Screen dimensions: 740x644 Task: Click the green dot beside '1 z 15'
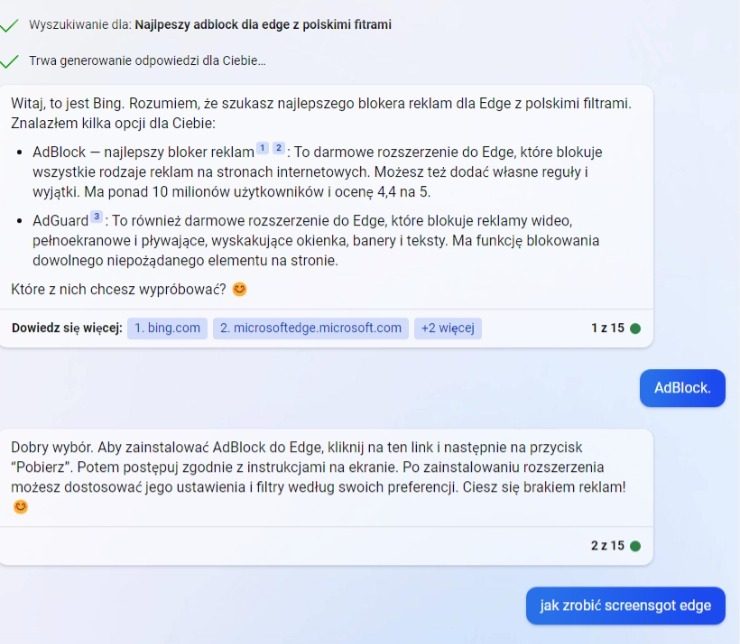[x=635, y=328]
